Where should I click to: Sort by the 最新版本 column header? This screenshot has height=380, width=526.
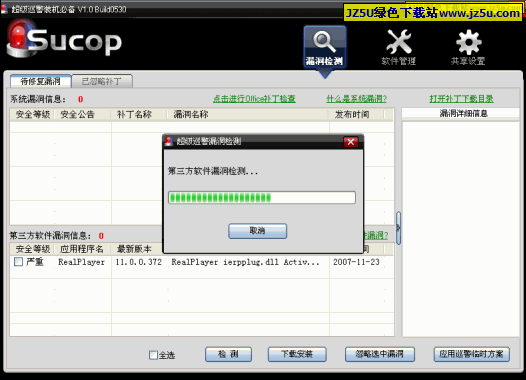coord(137,249)
